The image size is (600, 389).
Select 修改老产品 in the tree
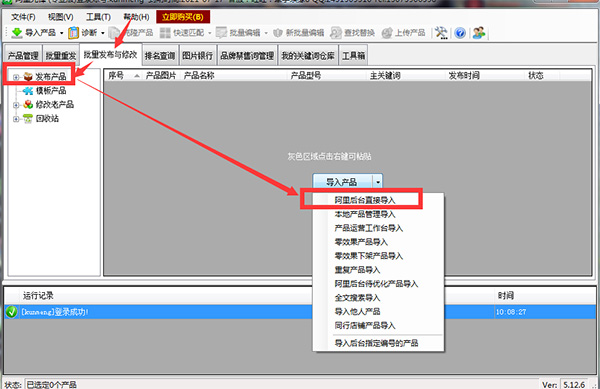click(54, 104)
